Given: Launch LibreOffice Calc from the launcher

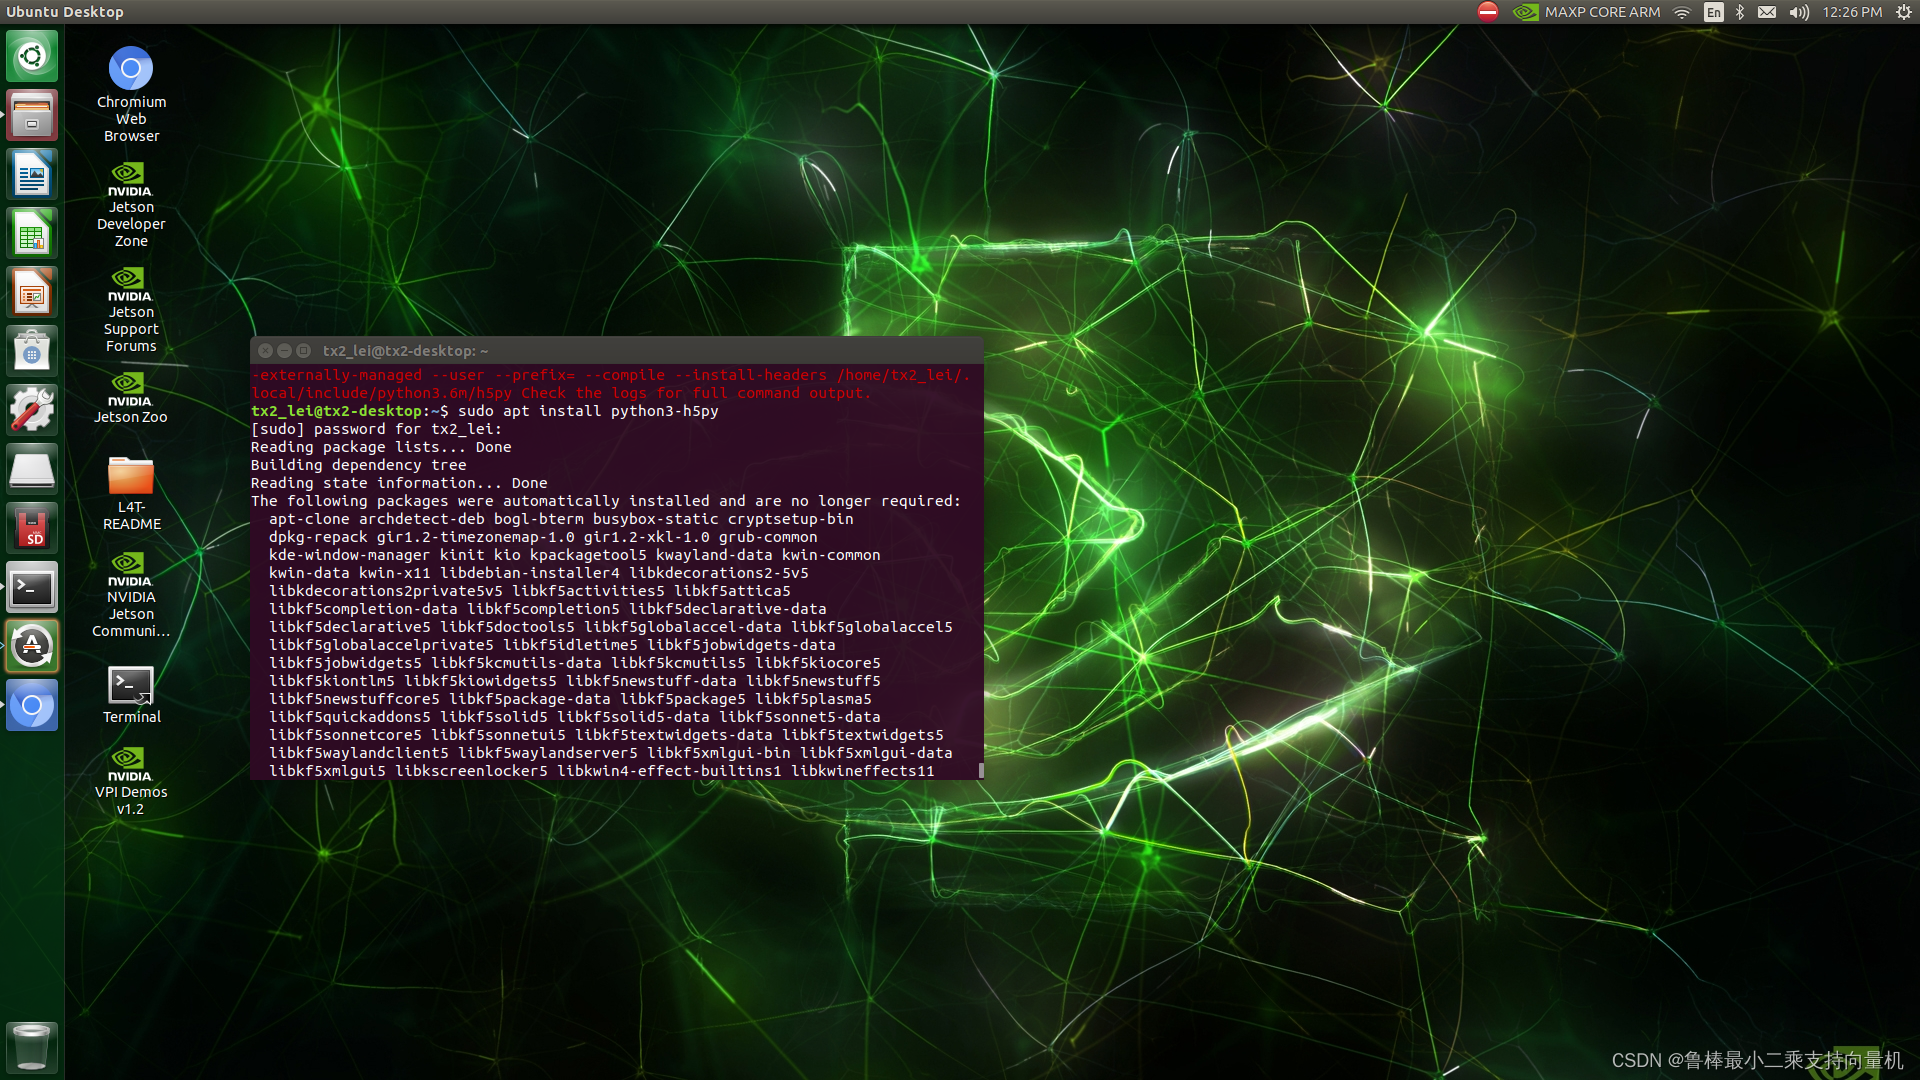Looking at the screenshot, I should [32, 232].
